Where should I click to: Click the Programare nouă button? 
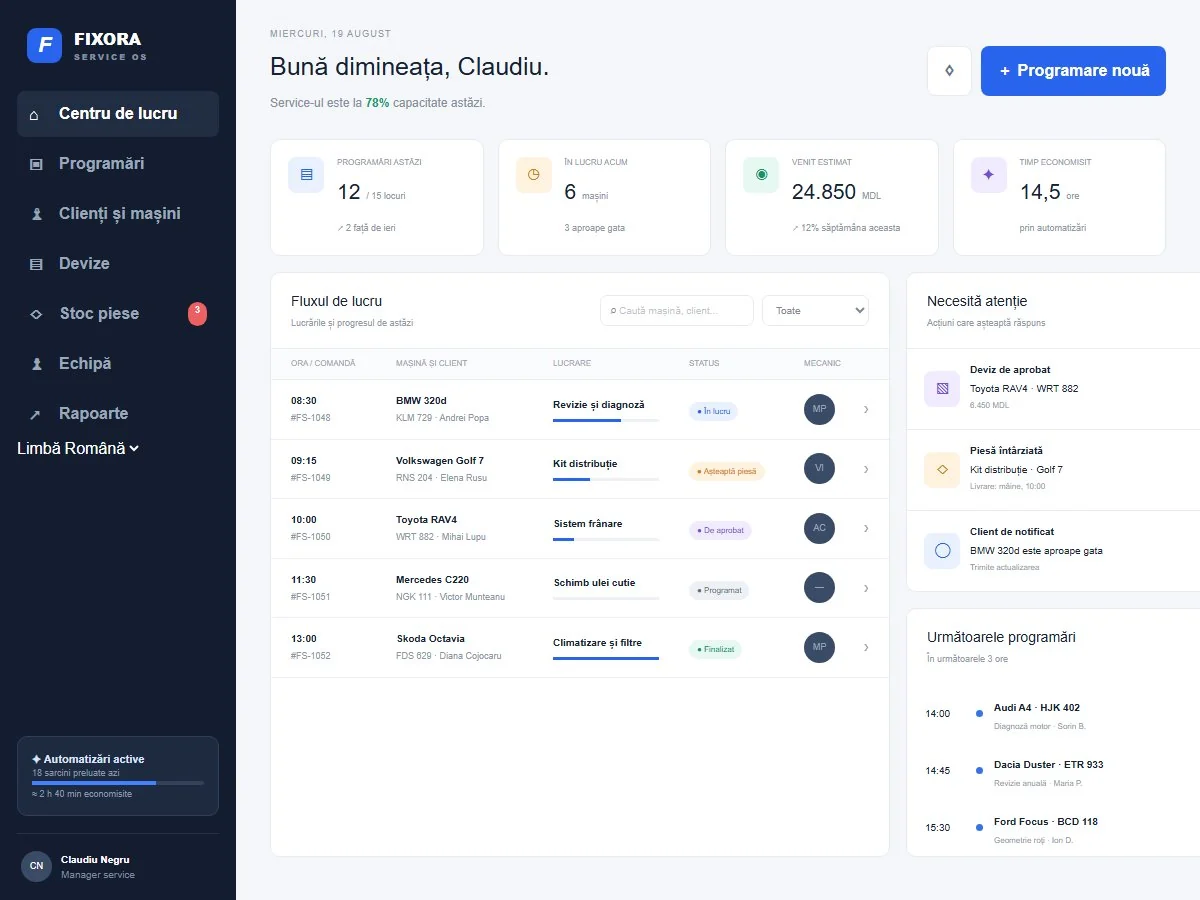[1073, 71]
